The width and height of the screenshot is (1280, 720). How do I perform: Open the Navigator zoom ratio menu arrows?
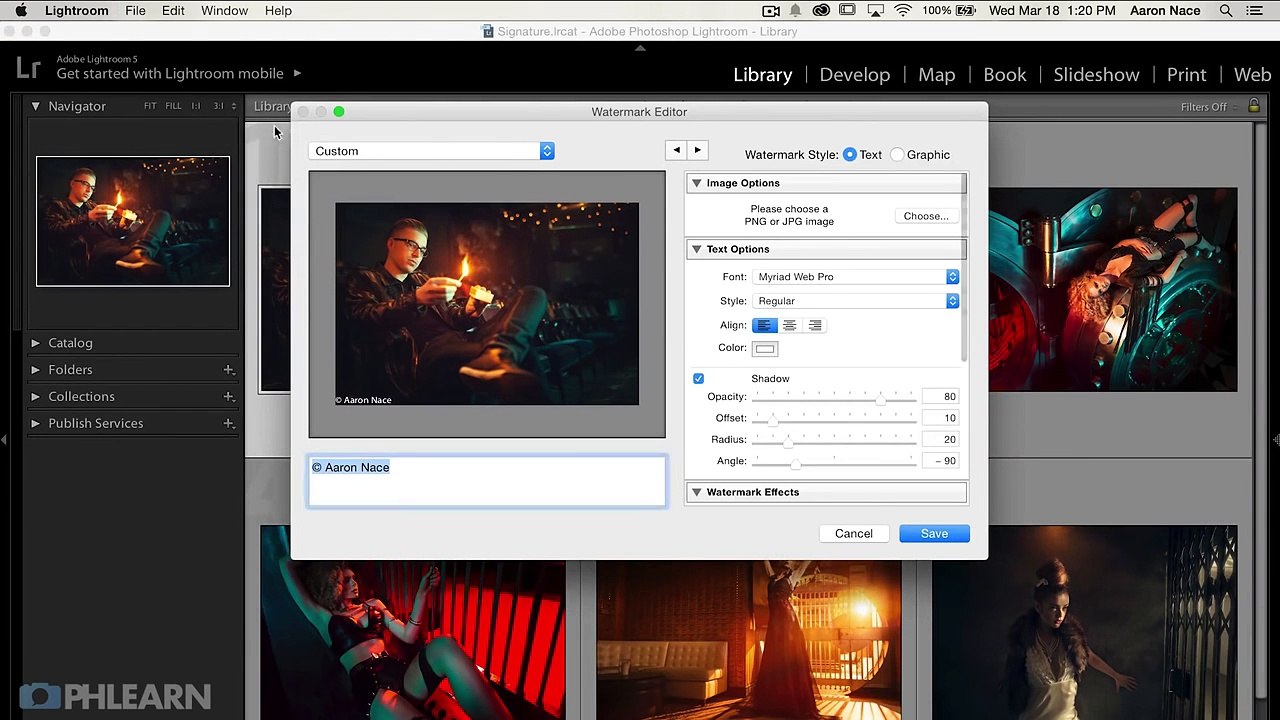(234, 106)
